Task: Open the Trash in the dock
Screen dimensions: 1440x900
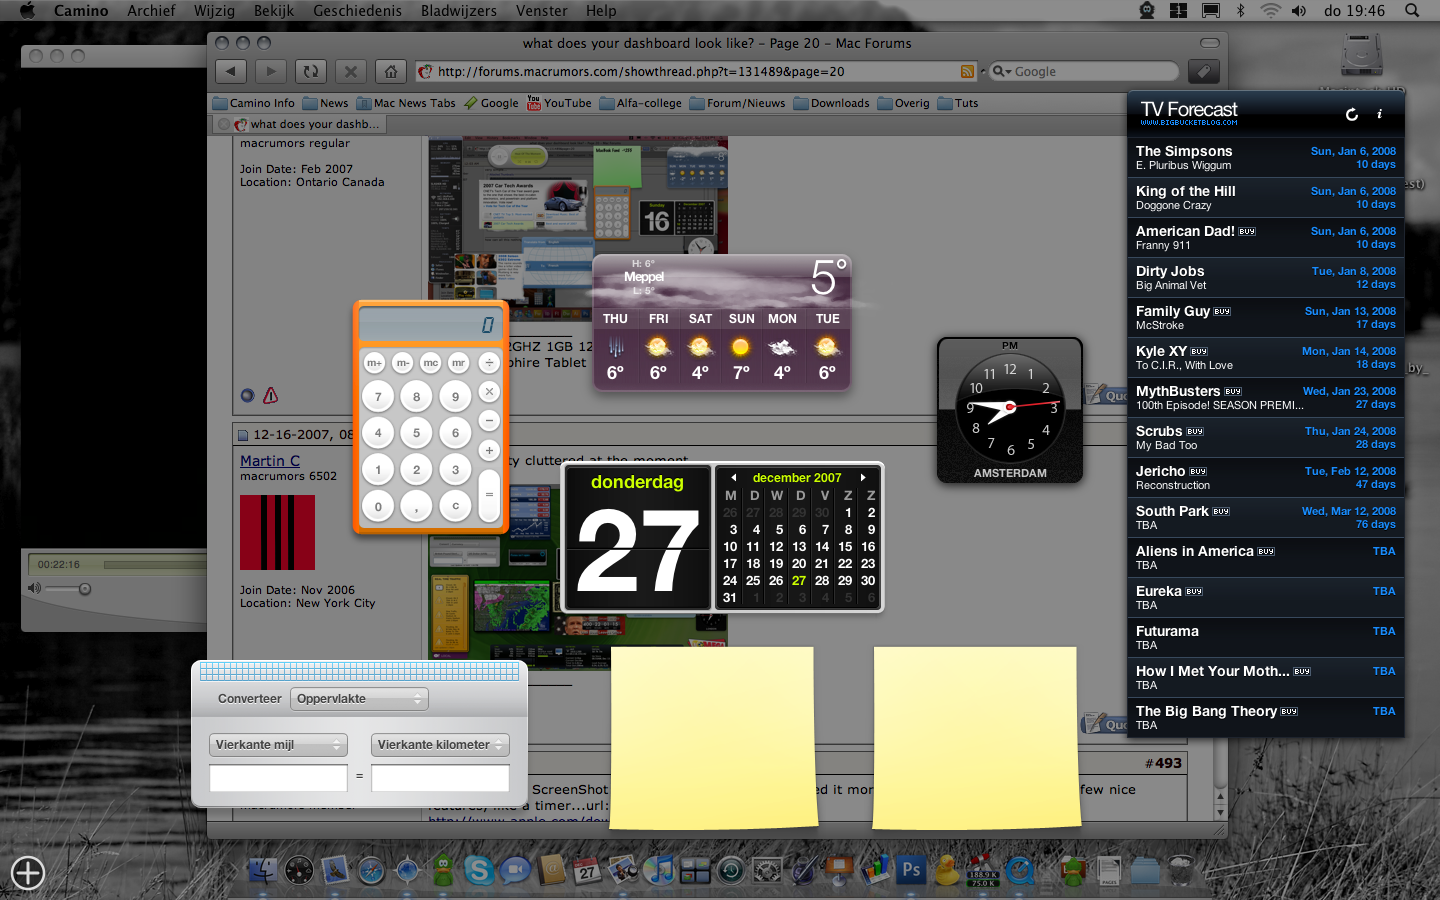Action: 1182,870
